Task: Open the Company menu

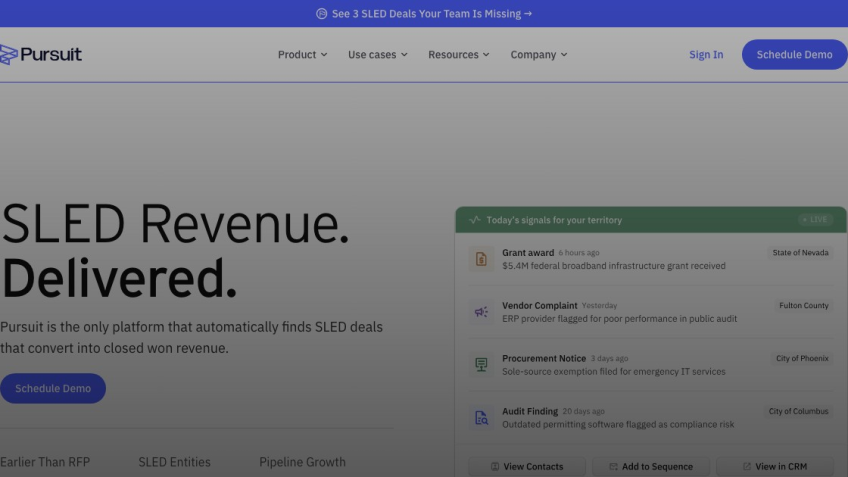Action: click(538, 55)
